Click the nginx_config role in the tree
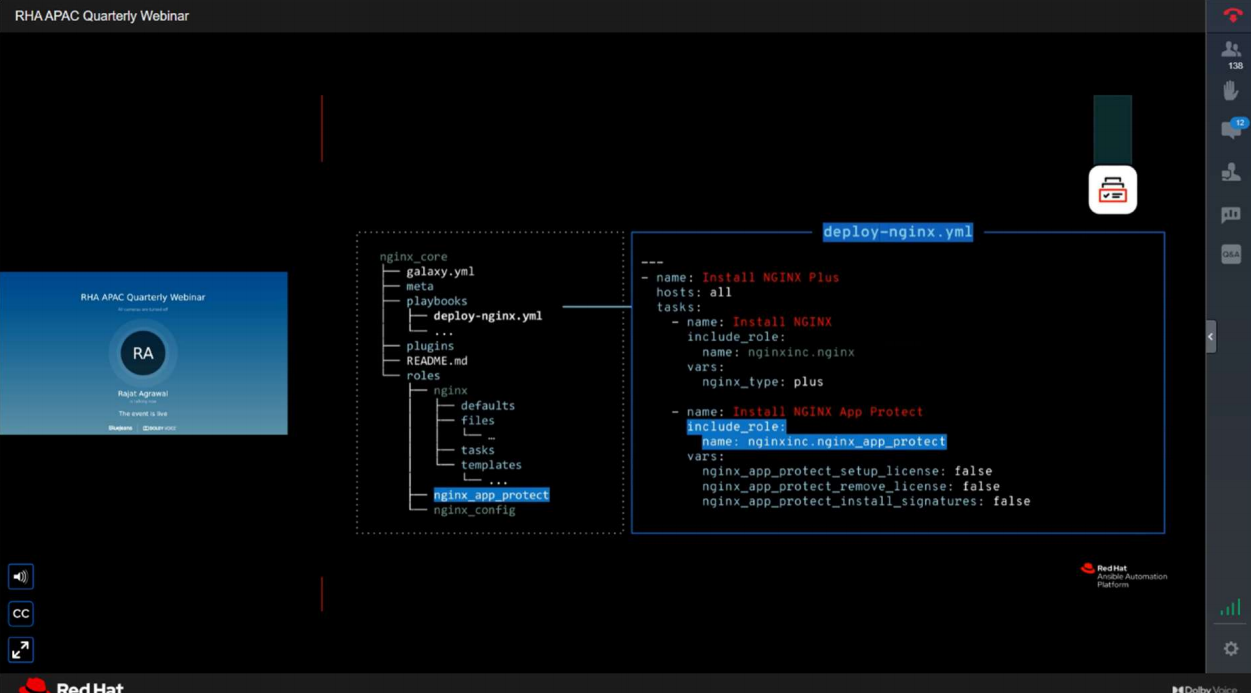The width and height of the screenshot is (1251, 693). [x=474, y=510]
